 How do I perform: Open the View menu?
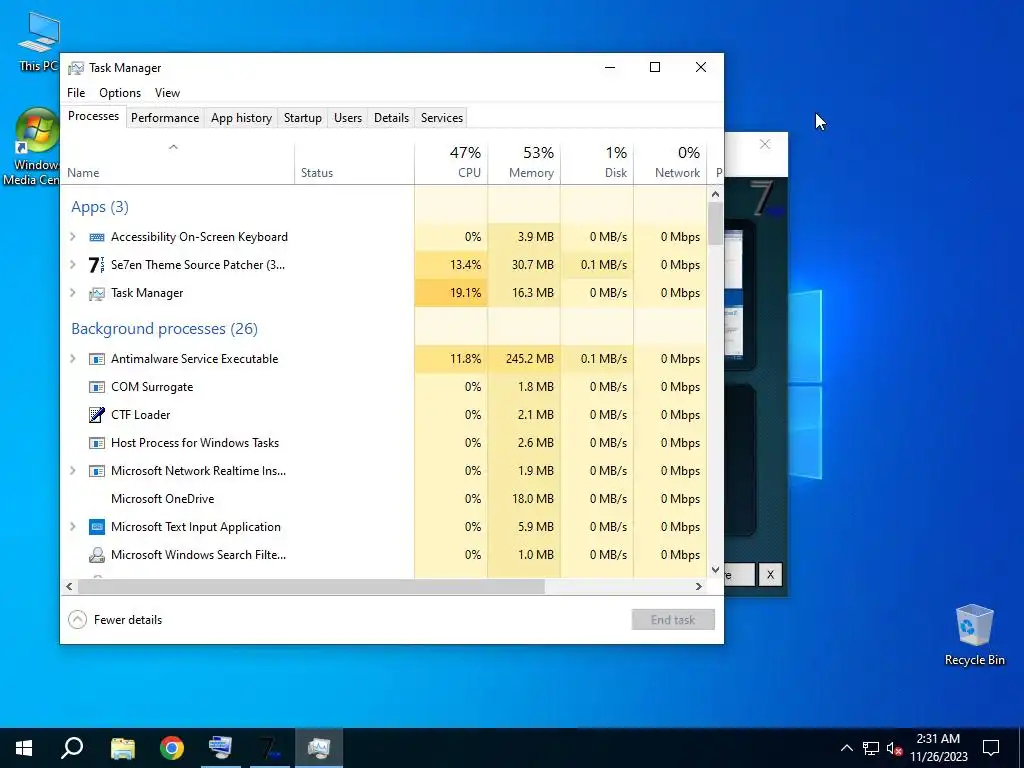point(167,93)
